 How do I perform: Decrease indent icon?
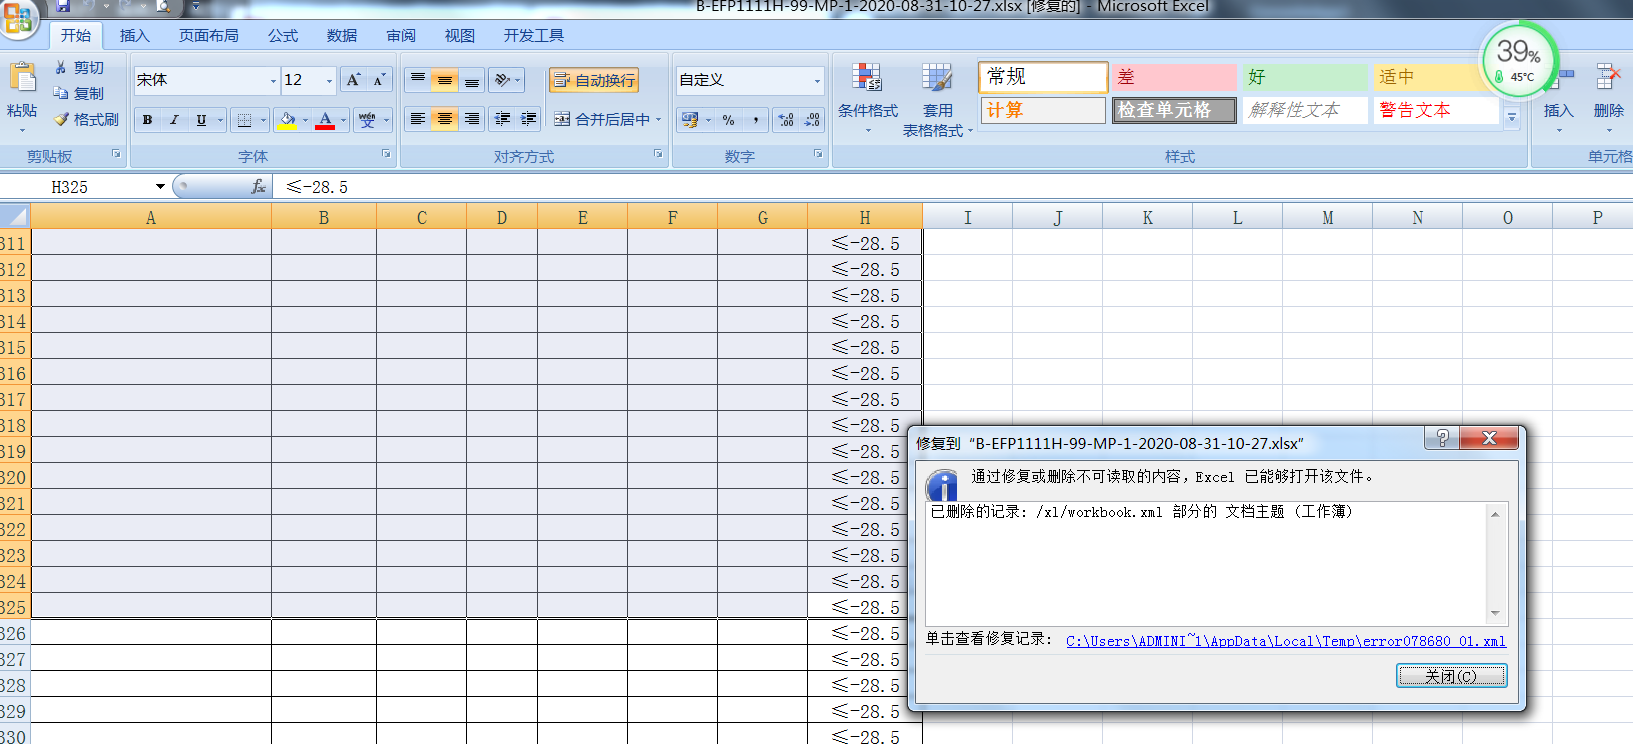point(502,119)
